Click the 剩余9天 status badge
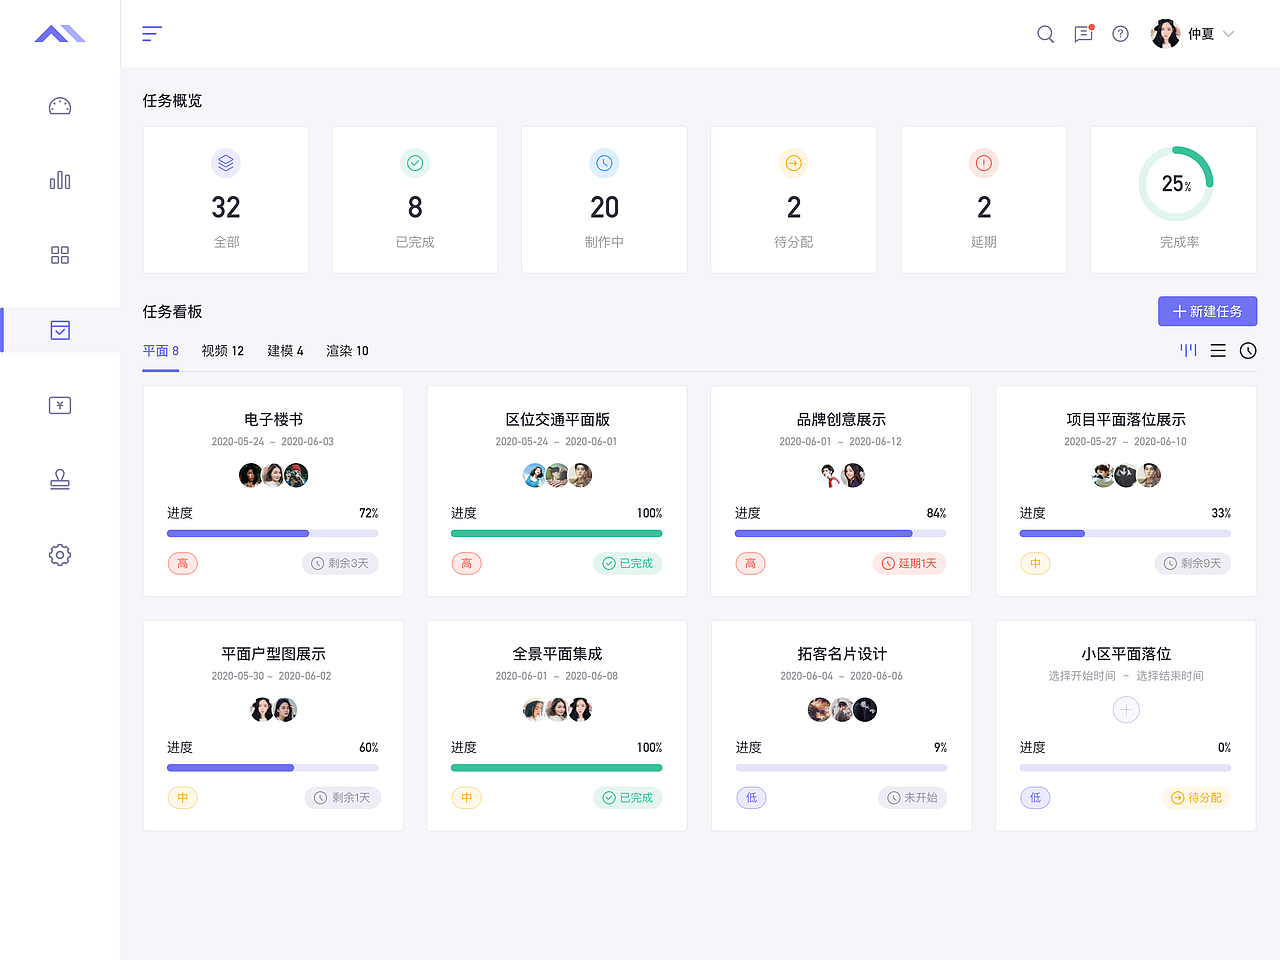This screenshot has height=960, width=1280. (1192, 564)
